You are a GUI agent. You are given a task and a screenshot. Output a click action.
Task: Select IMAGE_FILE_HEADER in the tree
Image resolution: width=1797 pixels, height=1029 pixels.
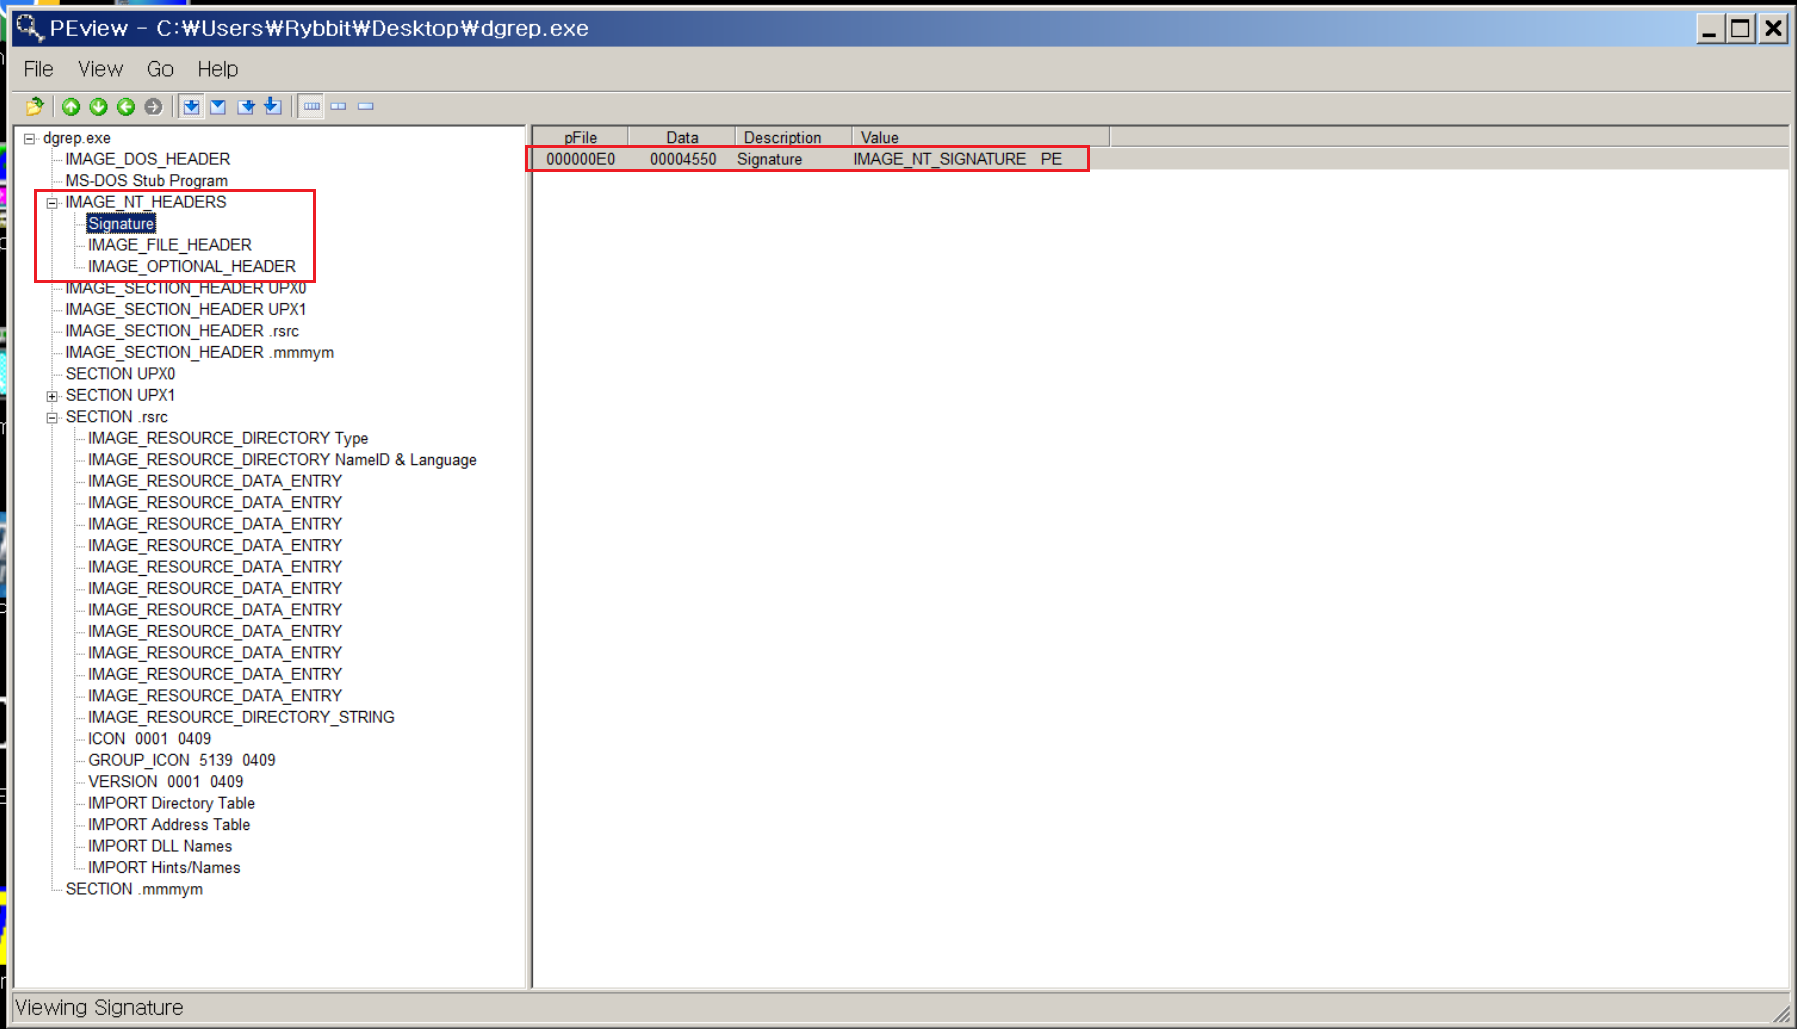tap(170, 245)
